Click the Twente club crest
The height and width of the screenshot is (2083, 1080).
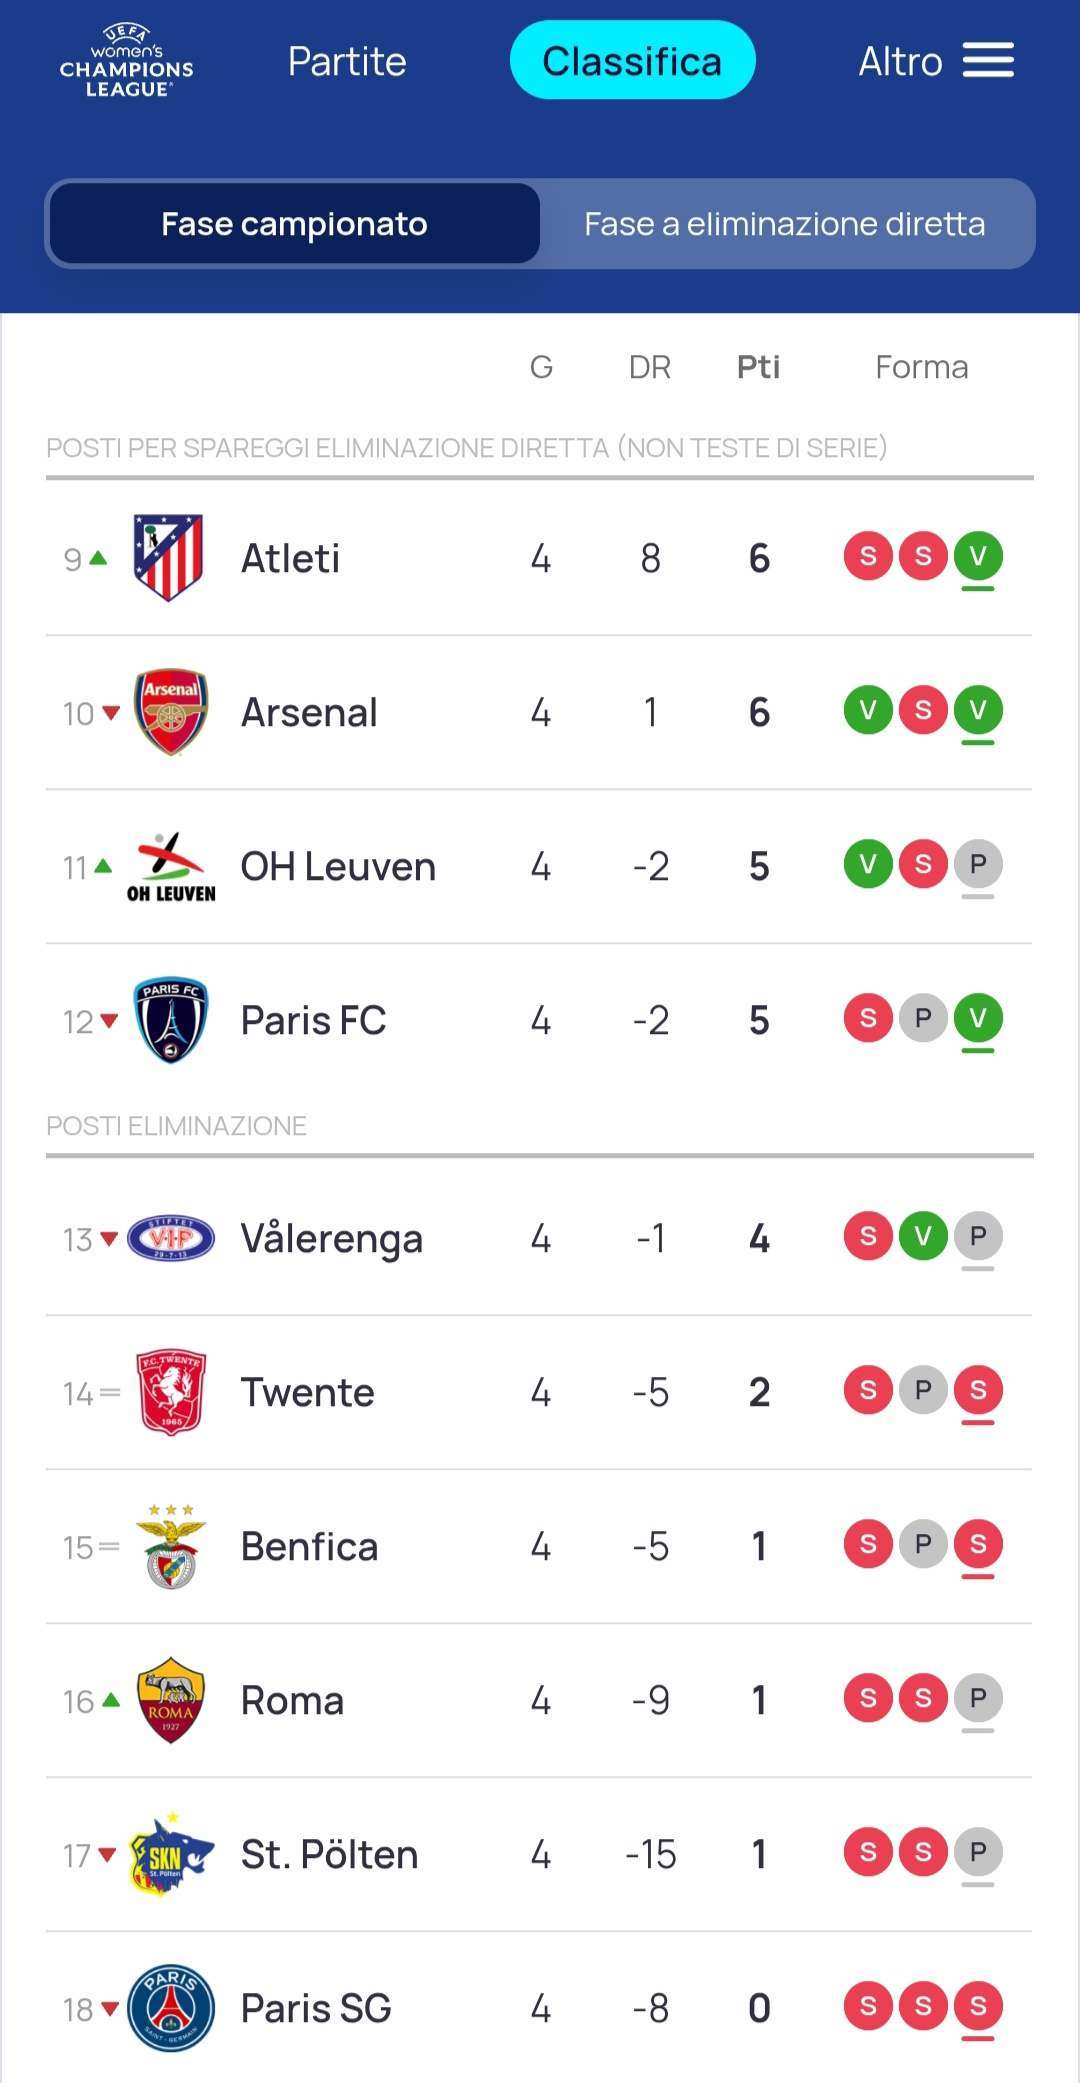pyautogui.click(x=171, y=1392)
